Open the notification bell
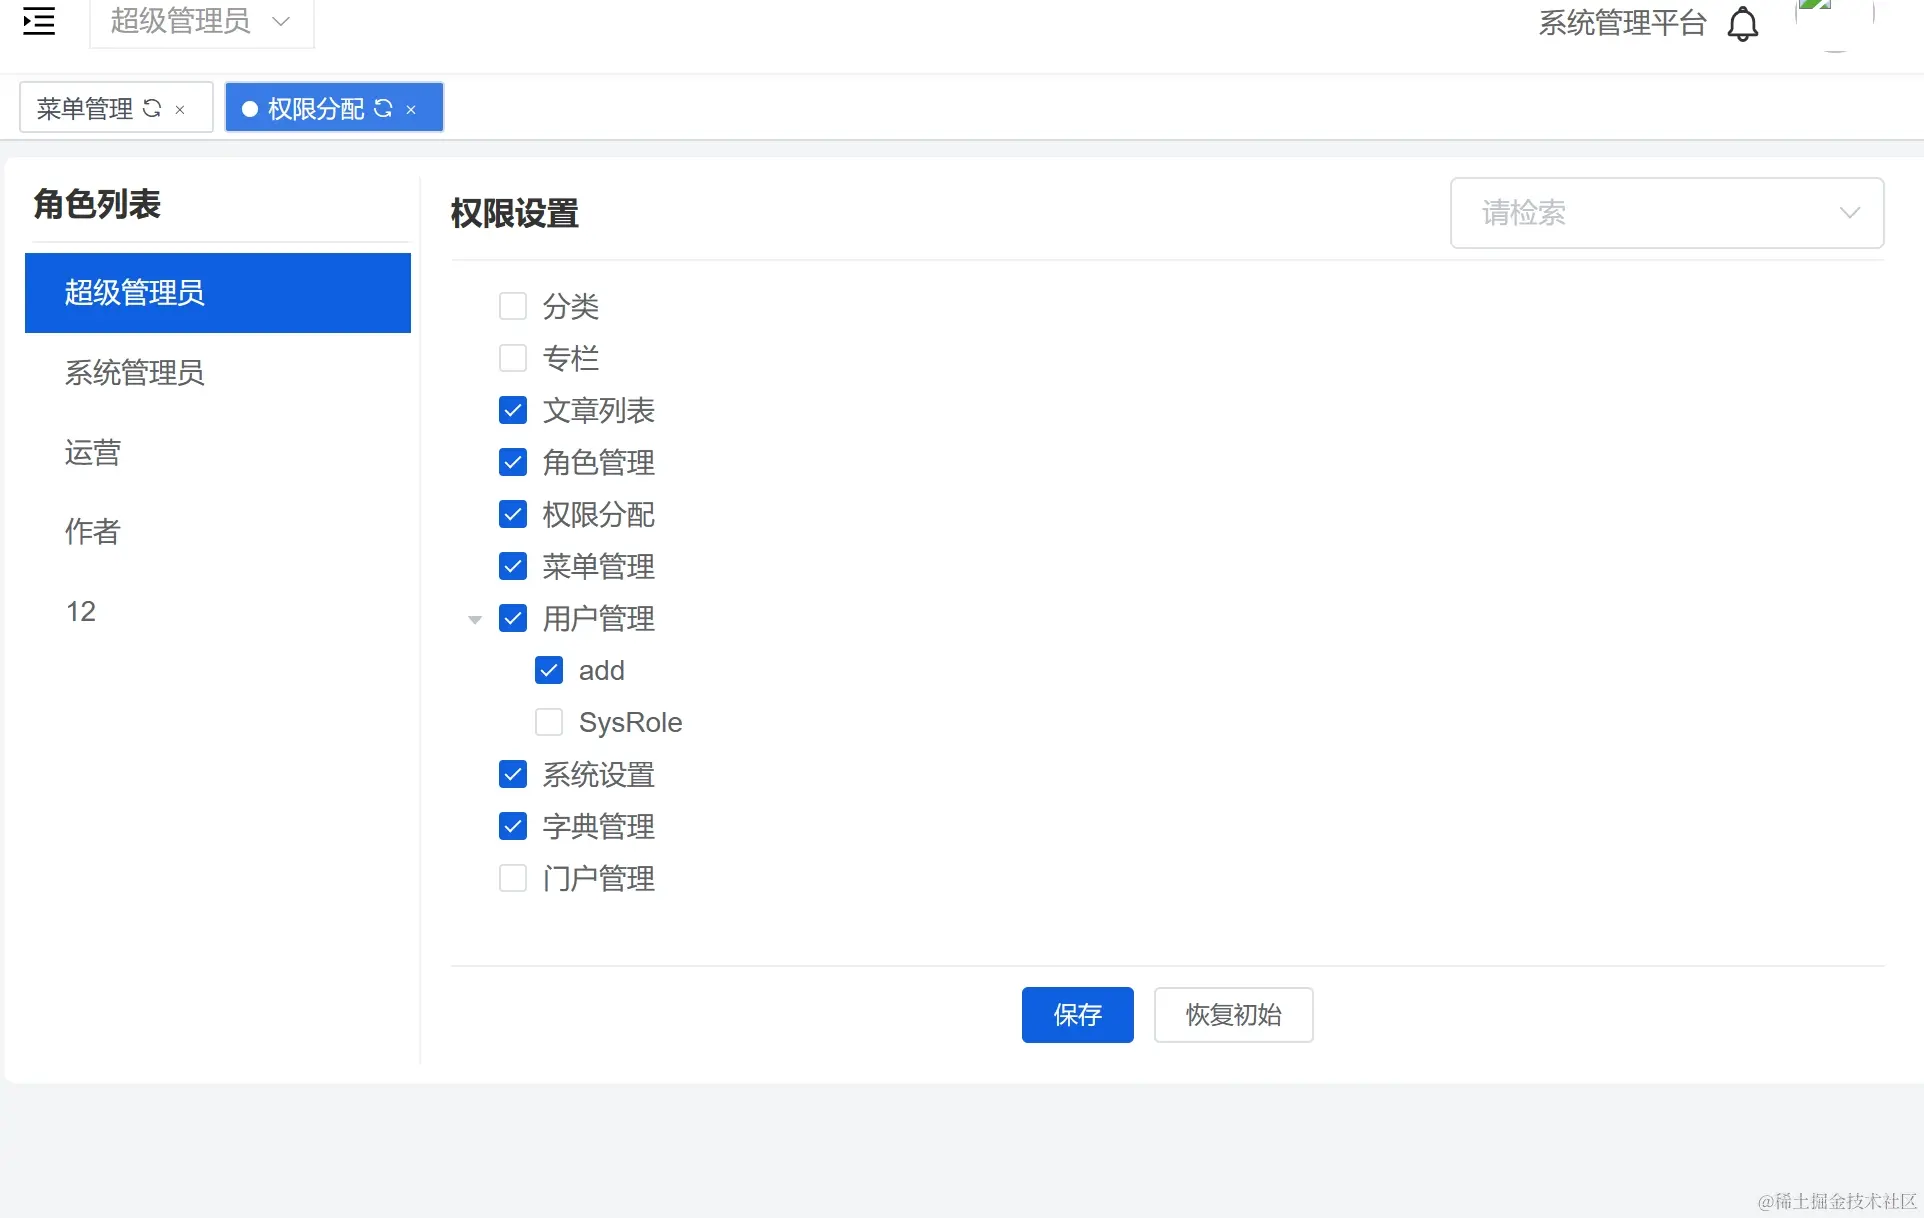The width and height of the screenshot is (1924, 1218). [1742, 24]
